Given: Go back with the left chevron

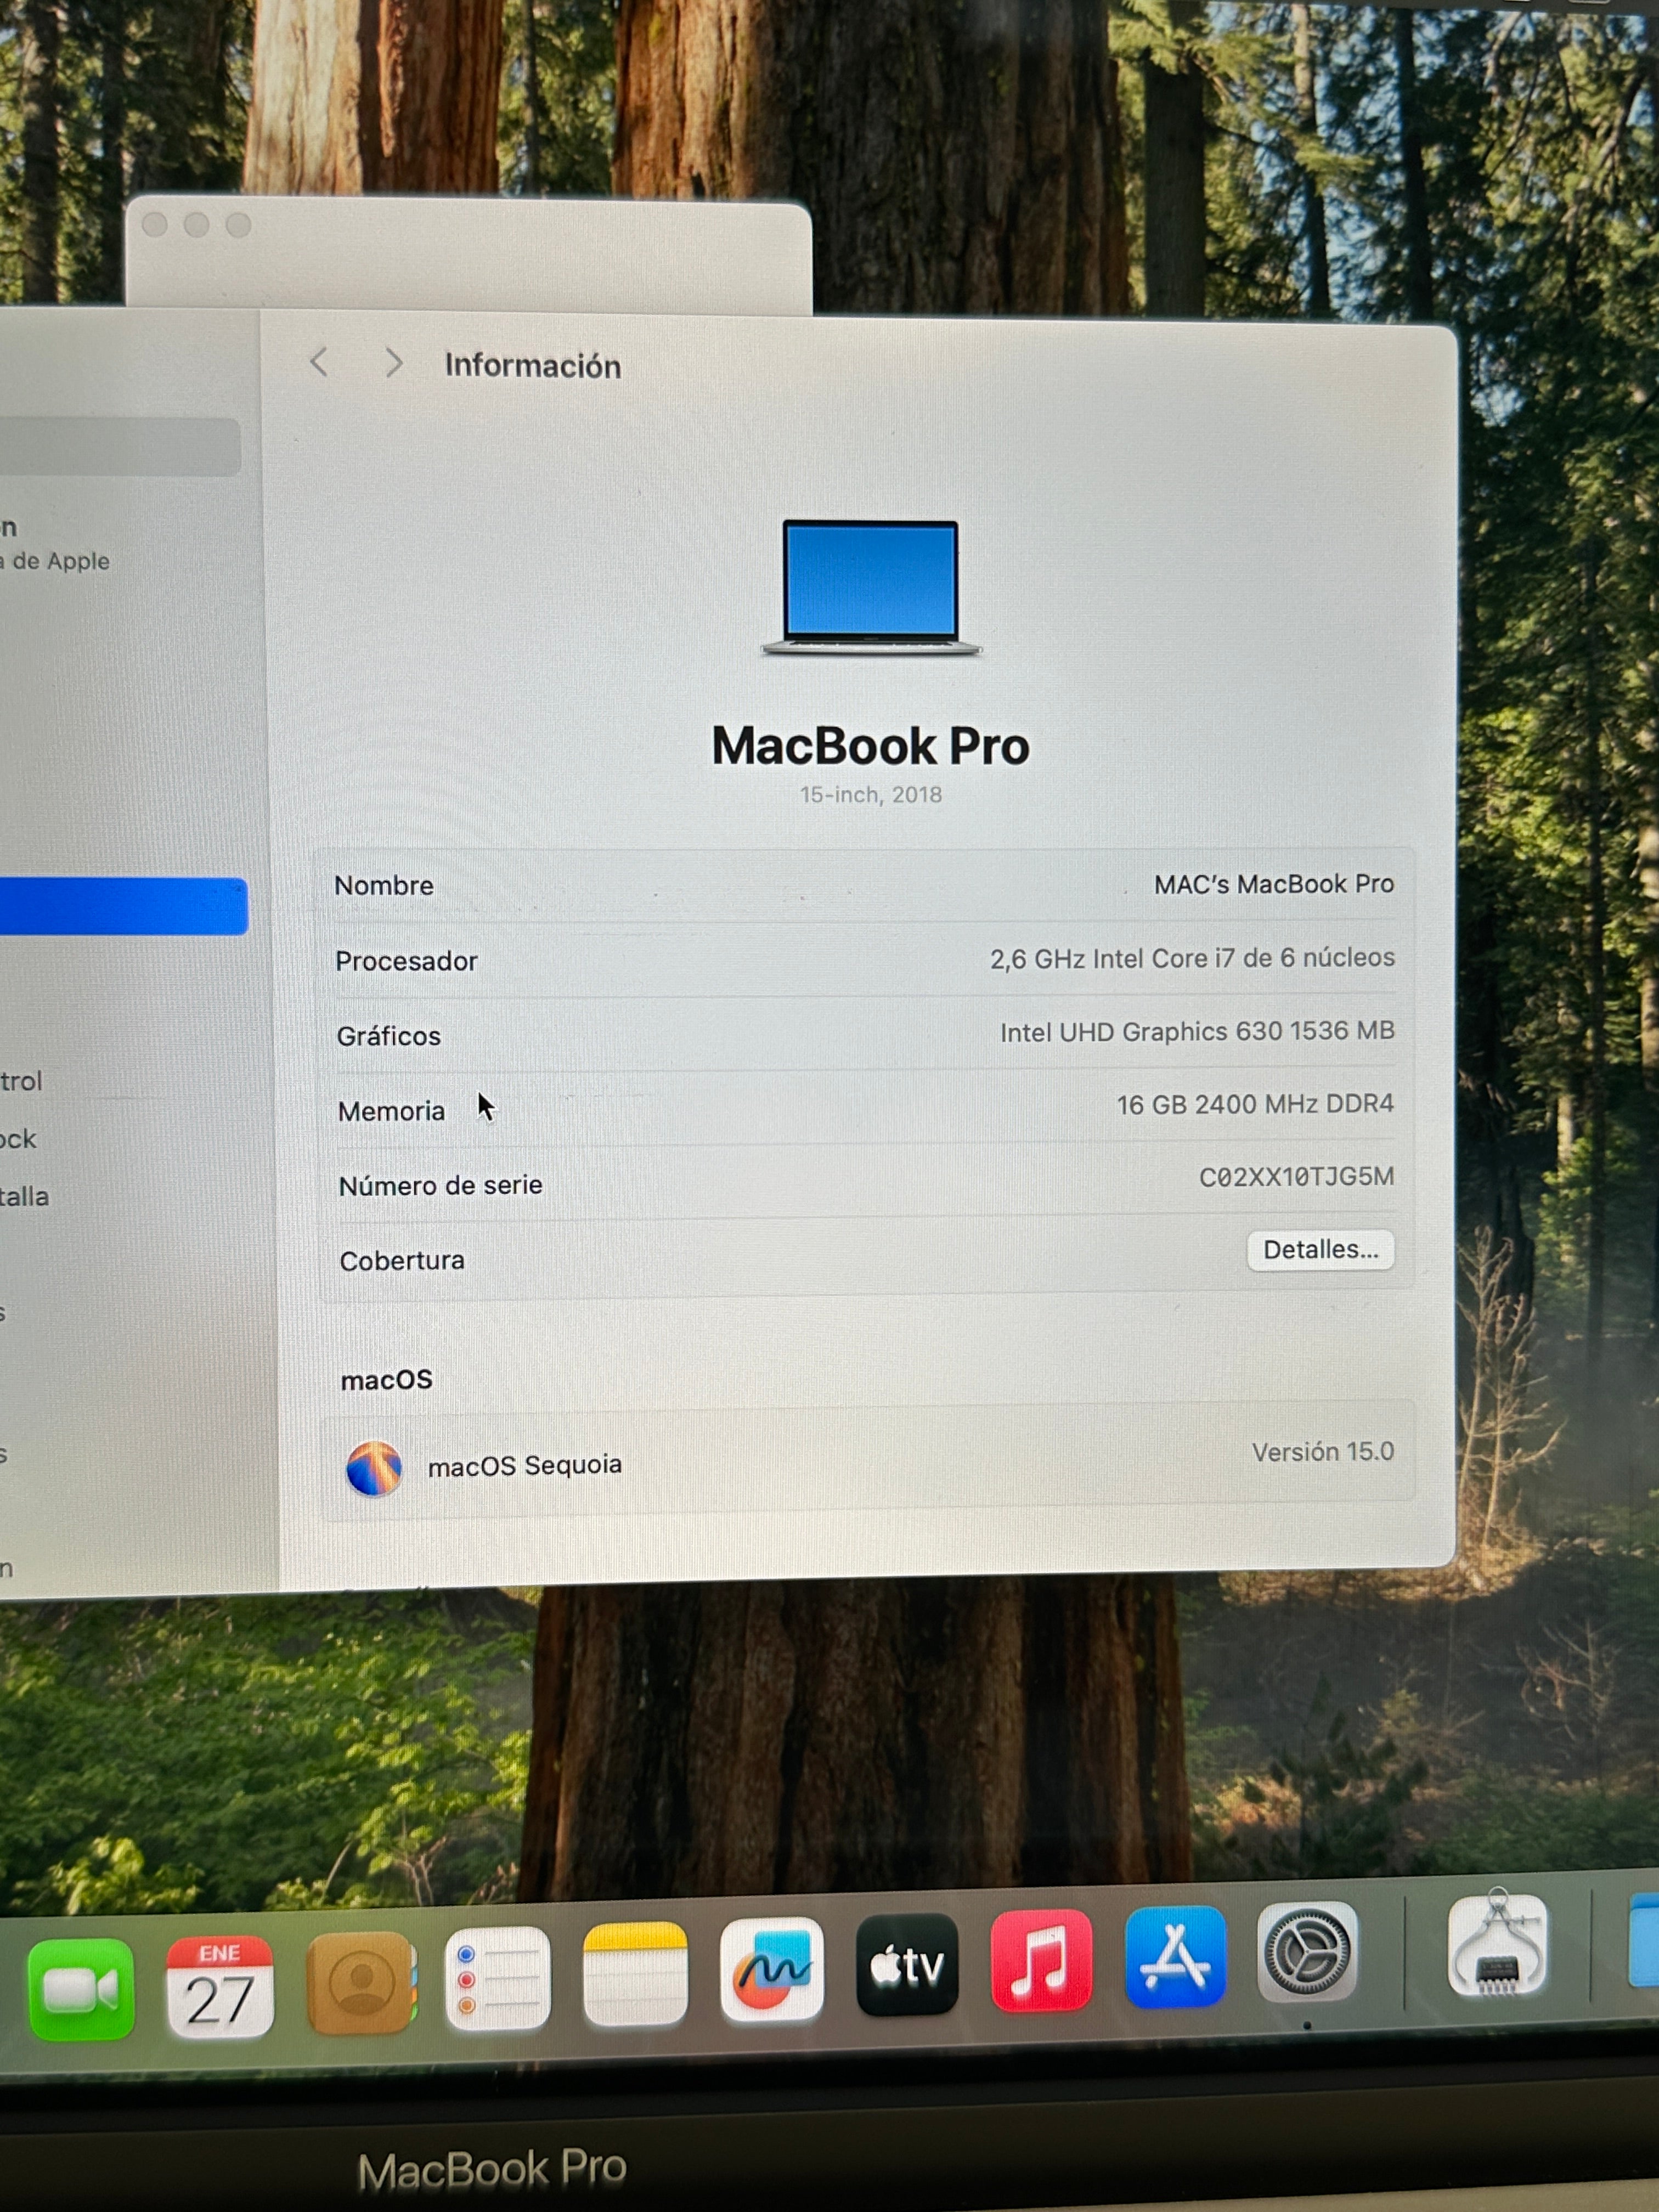Looking at the screenshot, I should click(x=319, y=362).
